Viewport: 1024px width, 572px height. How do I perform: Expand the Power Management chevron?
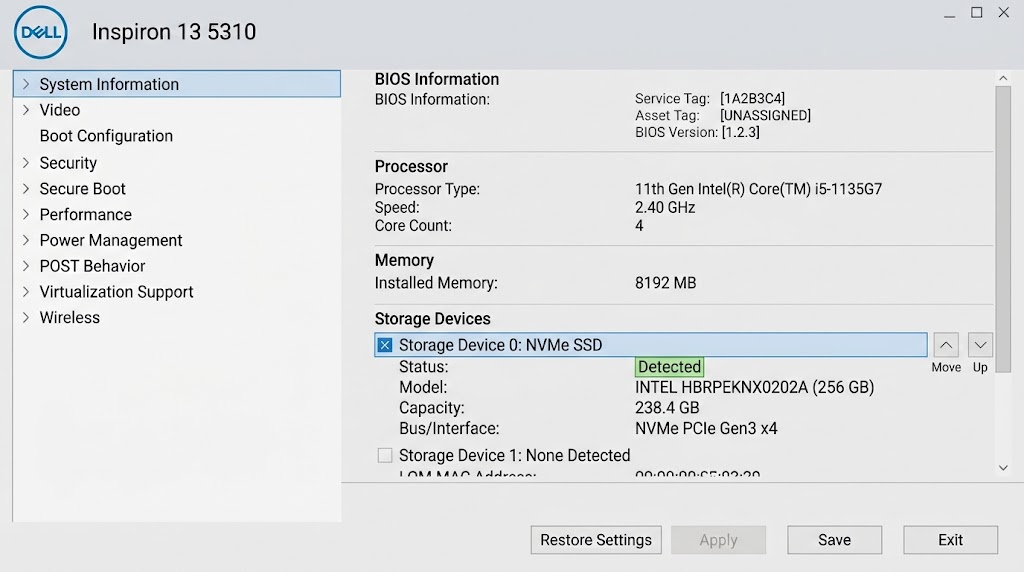pos(25,240)
